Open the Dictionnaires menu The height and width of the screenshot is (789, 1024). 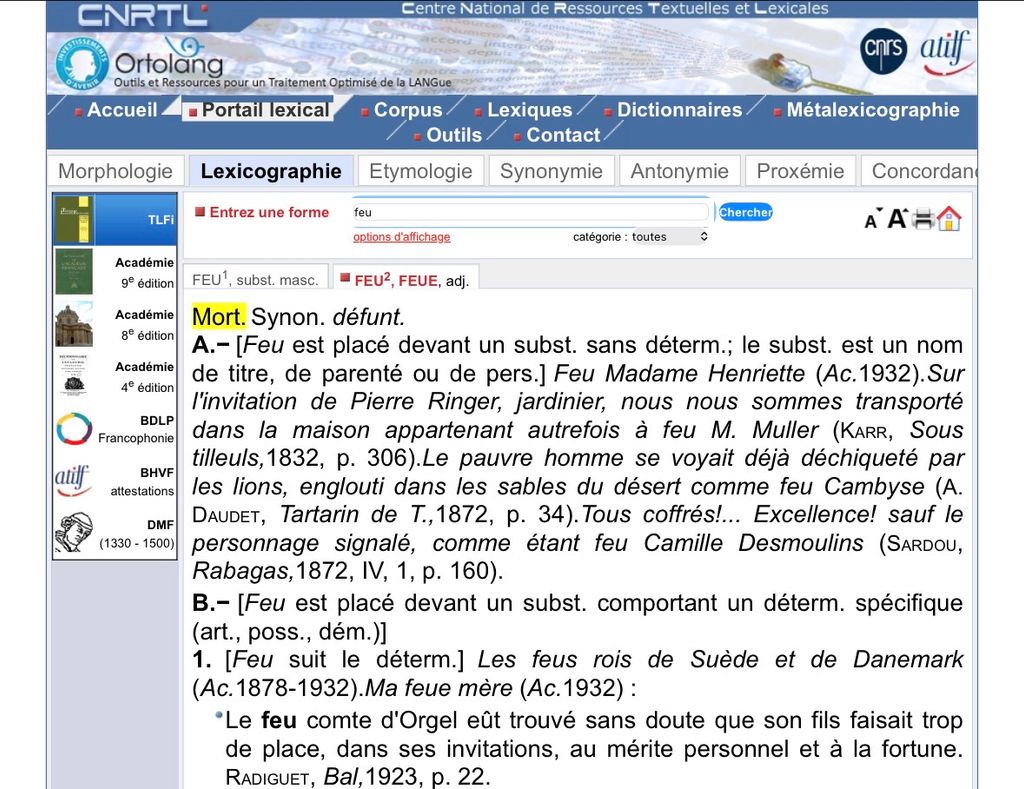(679, 110)
